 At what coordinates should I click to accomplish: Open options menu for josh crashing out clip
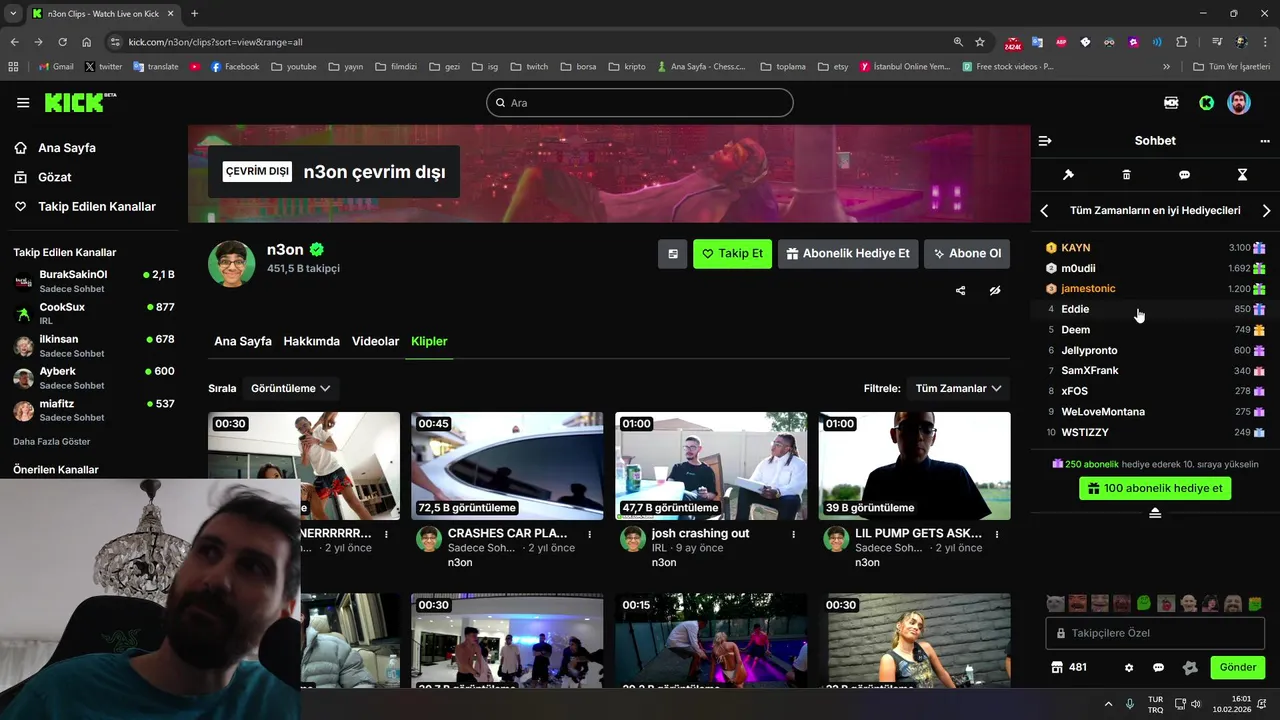pos(794,534)
